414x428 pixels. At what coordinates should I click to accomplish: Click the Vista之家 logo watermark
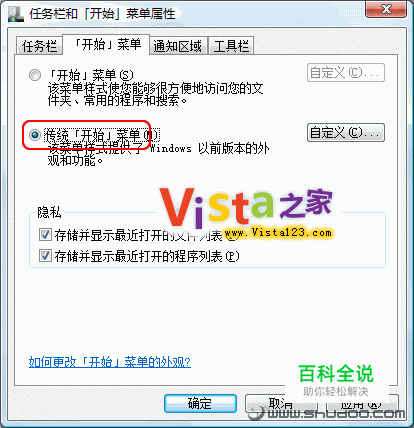point(246,210)
